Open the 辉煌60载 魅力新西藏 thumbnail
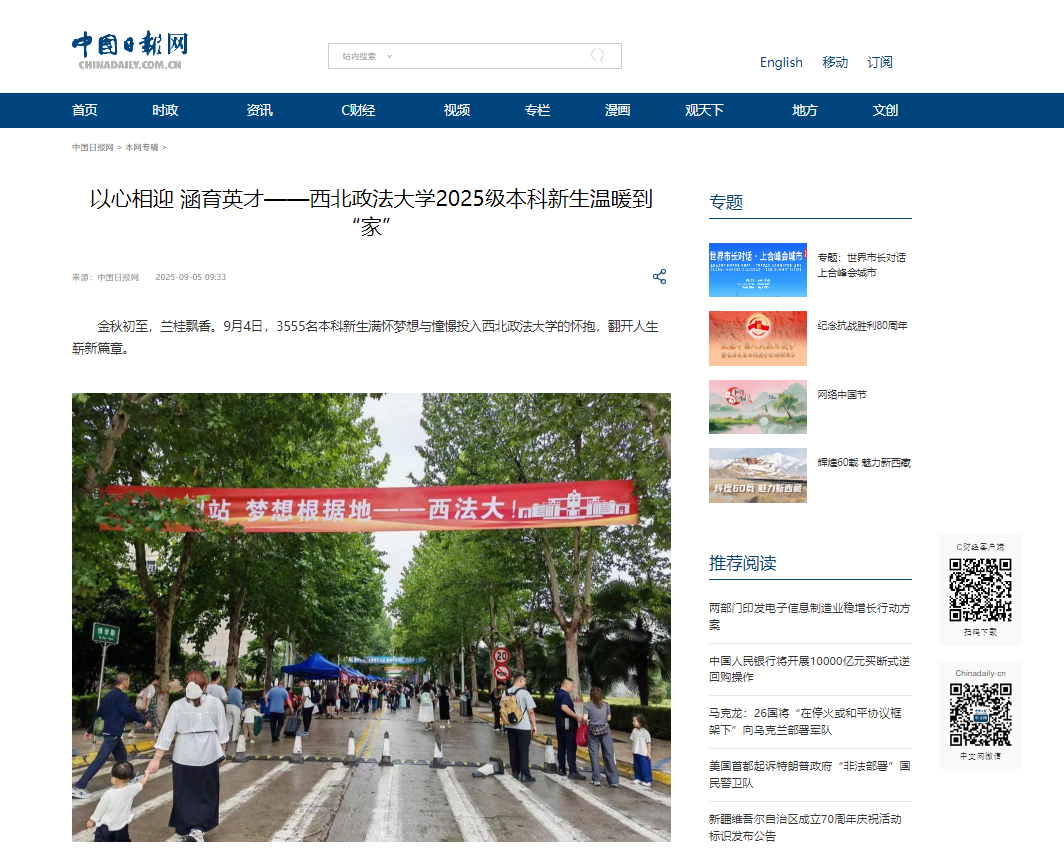The image size is (1064, 851). [757, 475]
